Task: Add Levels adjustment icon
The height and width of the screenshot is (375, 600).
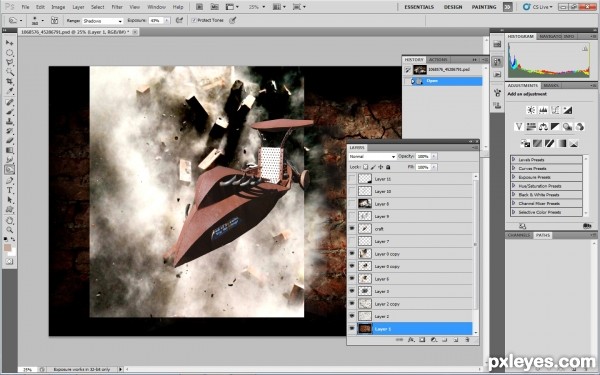Action: coord(543,110)
